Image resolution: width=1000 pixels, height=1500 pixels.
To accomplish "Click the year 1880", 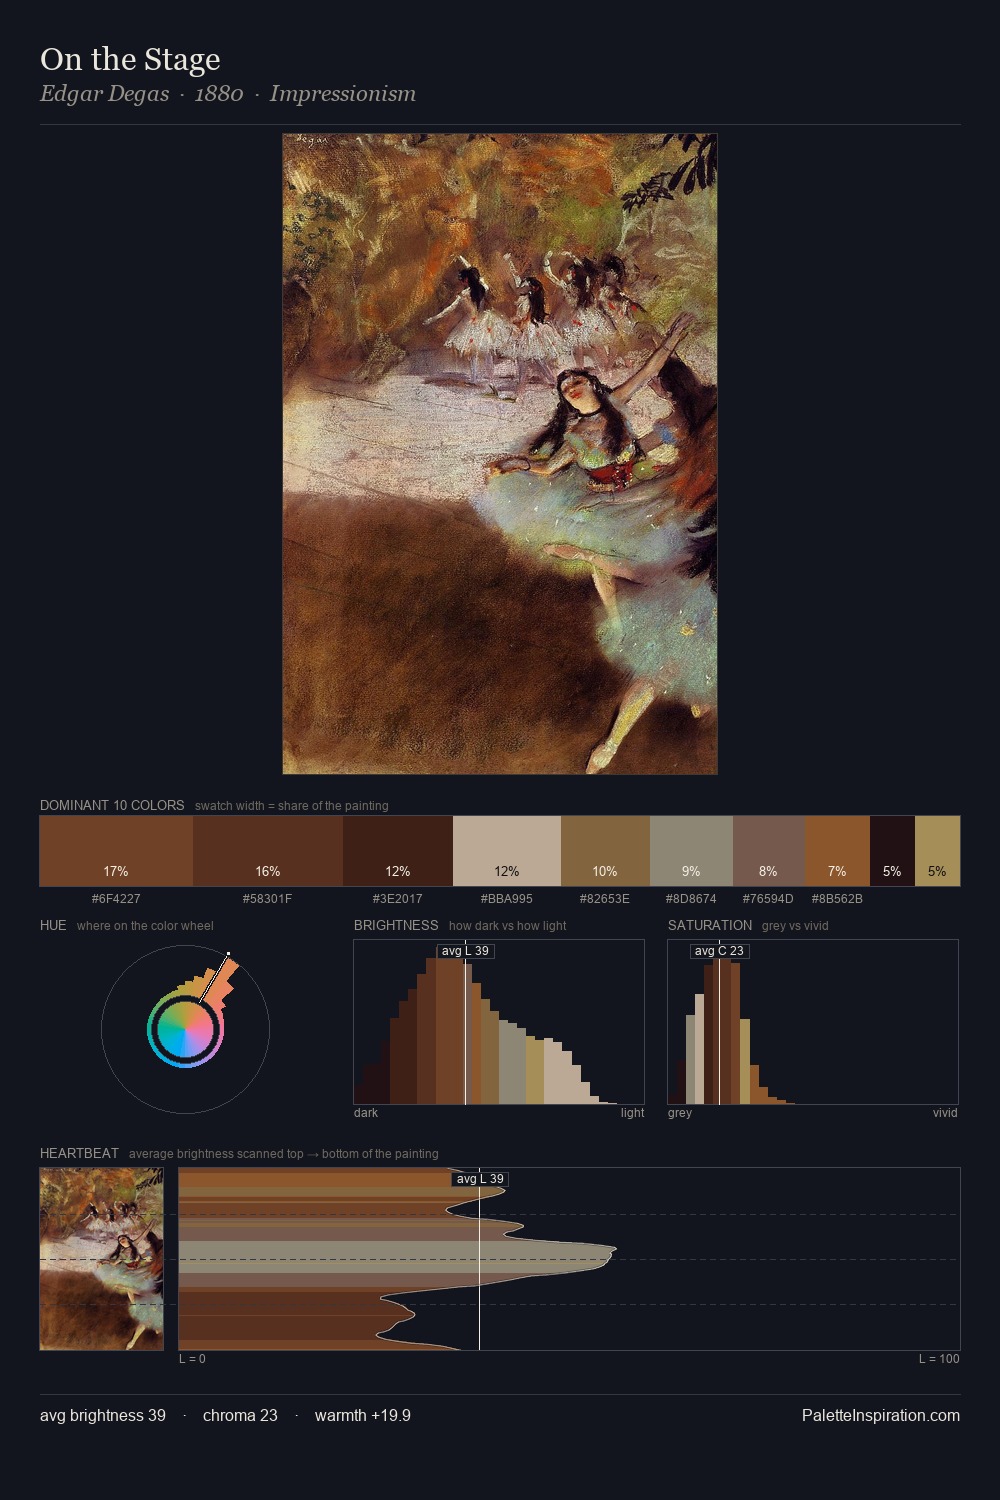I will click(x=219, y=94).
